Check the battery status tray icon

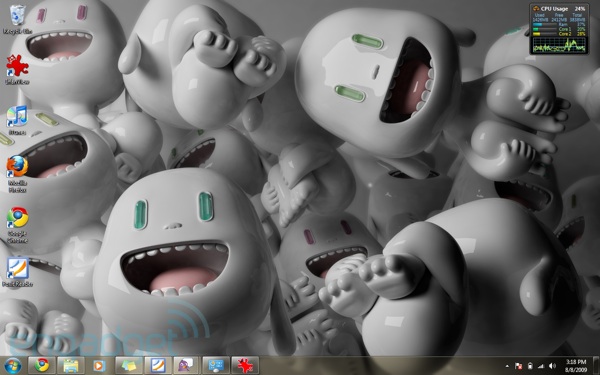(530, 366)
